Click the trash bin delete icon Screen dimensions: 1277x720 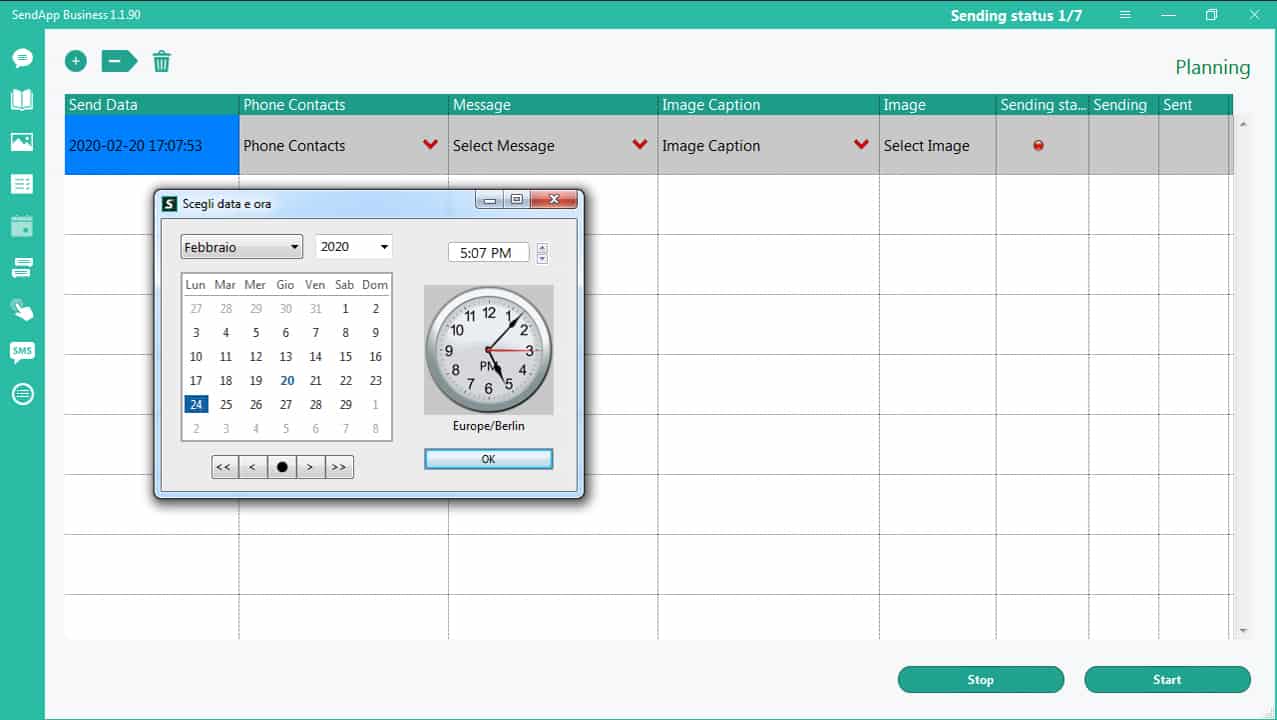point(161,61)
